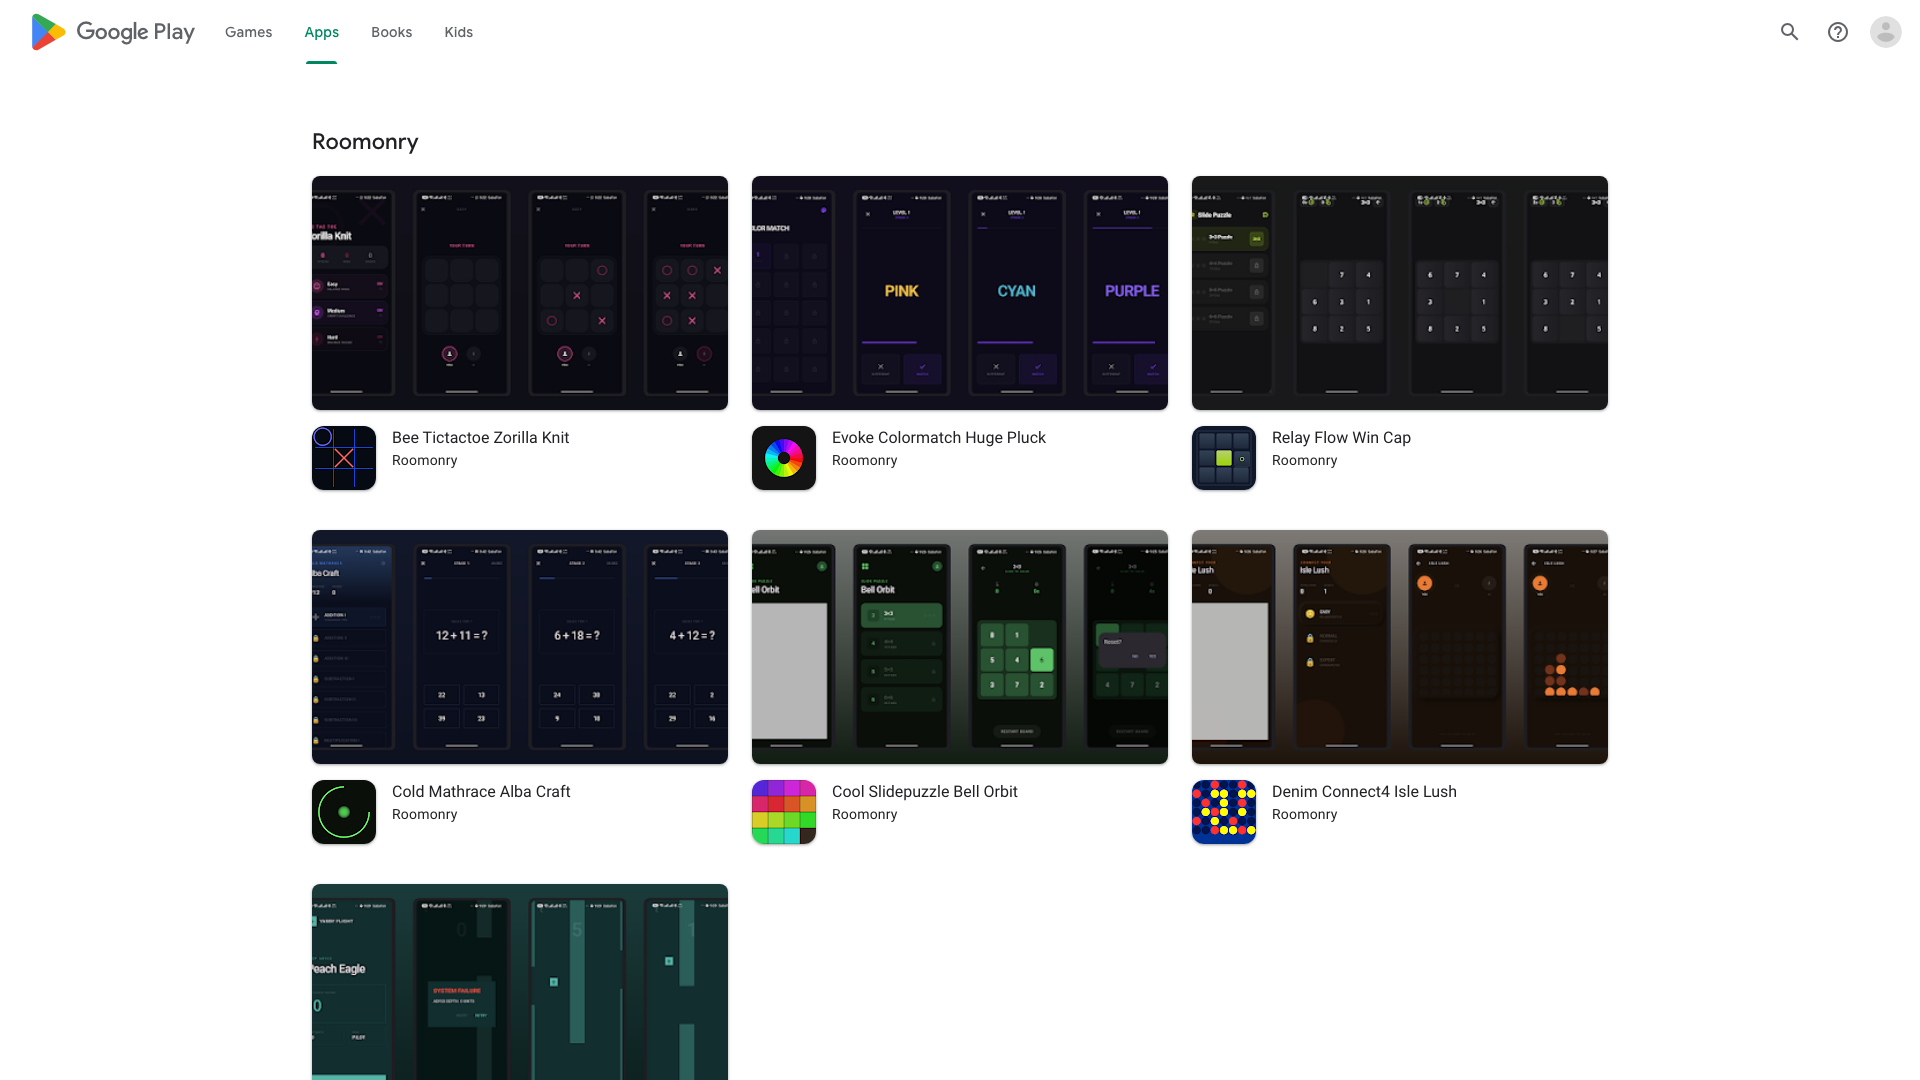View Denim Connect4 Isle Lush screenshot banner
The image size is (1920, 1080).
pyautogui.click(x=1400, y=647)
